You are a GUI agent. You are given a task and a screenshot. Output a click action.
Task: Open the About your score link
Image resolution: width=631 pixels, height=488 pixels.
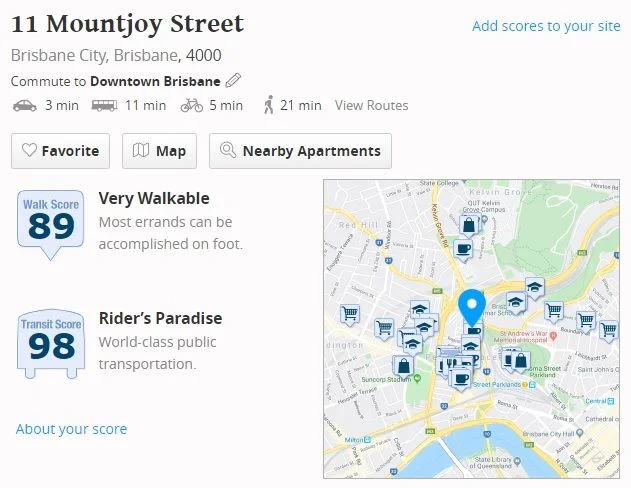[x=71, y=429]
